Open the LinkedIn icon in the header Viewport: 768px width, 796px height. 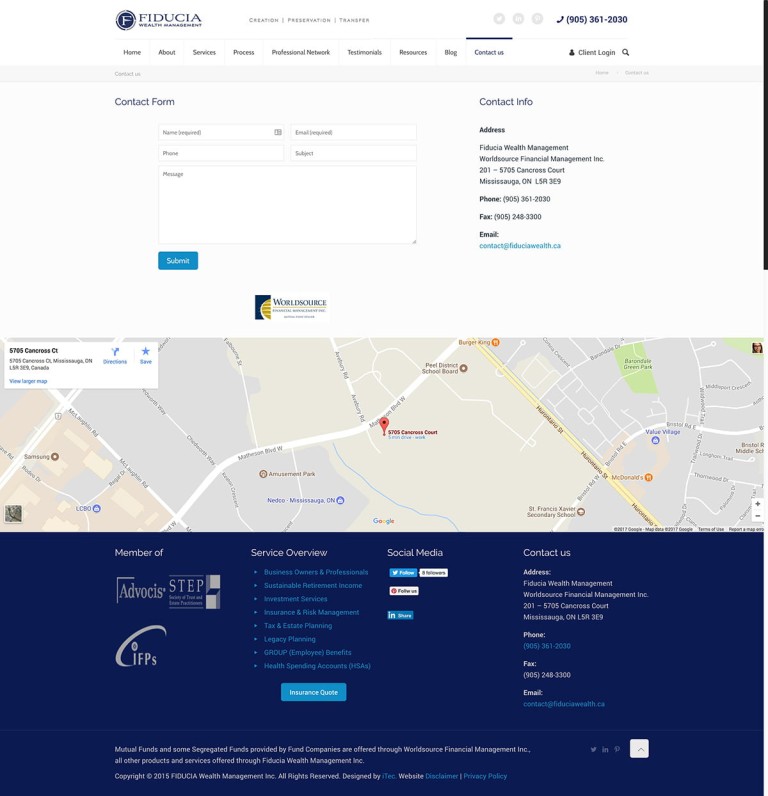(x=518, y=19)
